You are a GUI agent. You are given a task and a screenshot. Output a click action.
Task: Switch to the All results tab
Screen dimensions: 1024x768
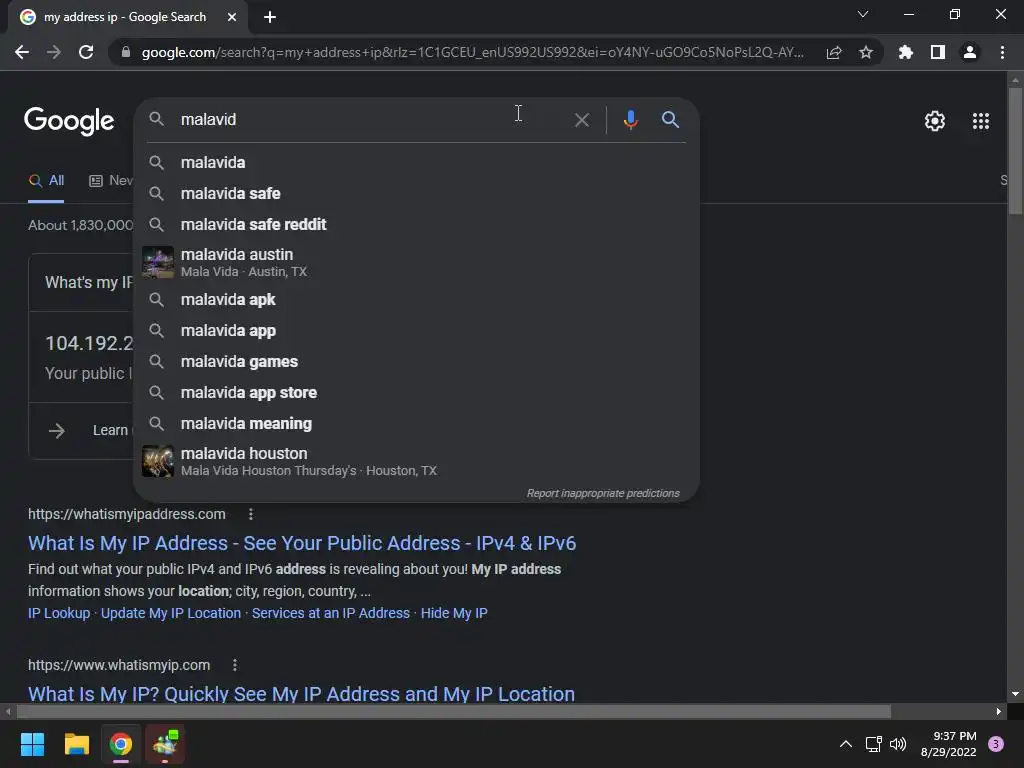click(46, 181)
